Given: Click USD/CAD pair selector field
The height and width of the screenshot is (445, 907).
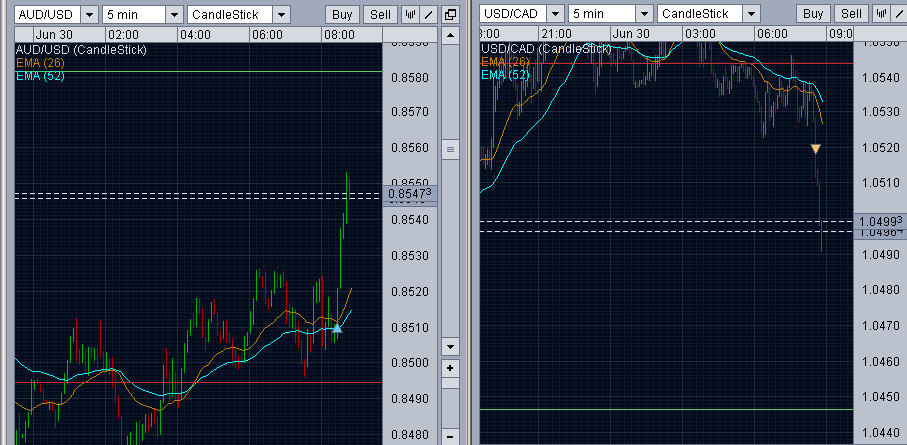Looking at the screenshot, I should pyautogui.click(x=514, y=14).
